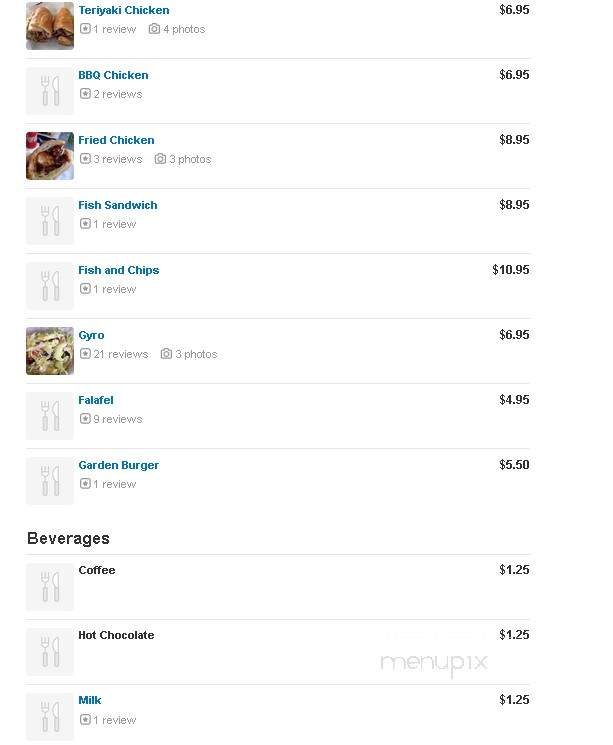Click the fork and knife placeholder for Falafel
The width and height of the screenshot is (613, 745).
tap(50, 416)
